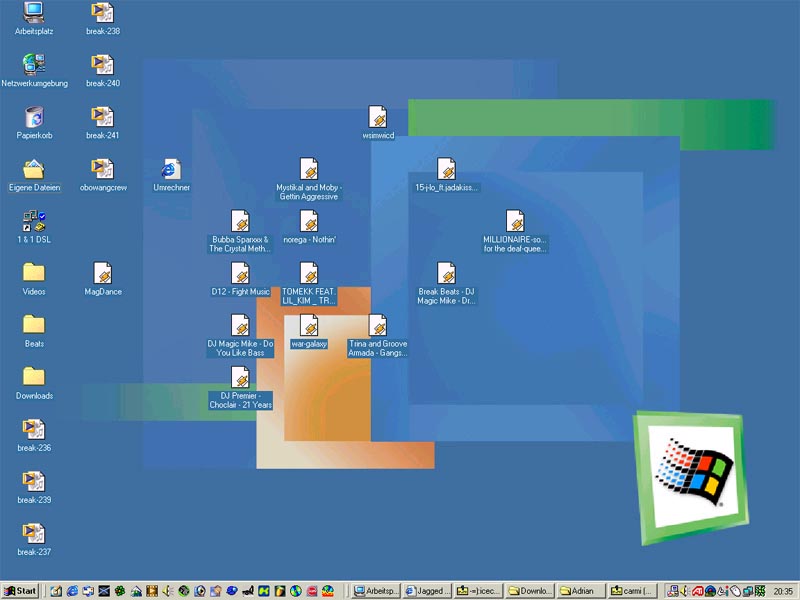Open Netzwerkumgebung network icon
This screenshot has width=800, height=600.
click(34, 65)
